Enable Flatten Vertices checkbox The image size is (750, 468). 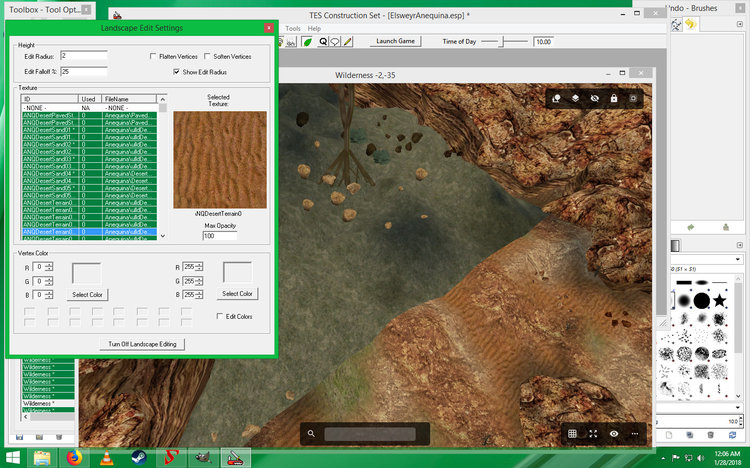click(153, 56)
